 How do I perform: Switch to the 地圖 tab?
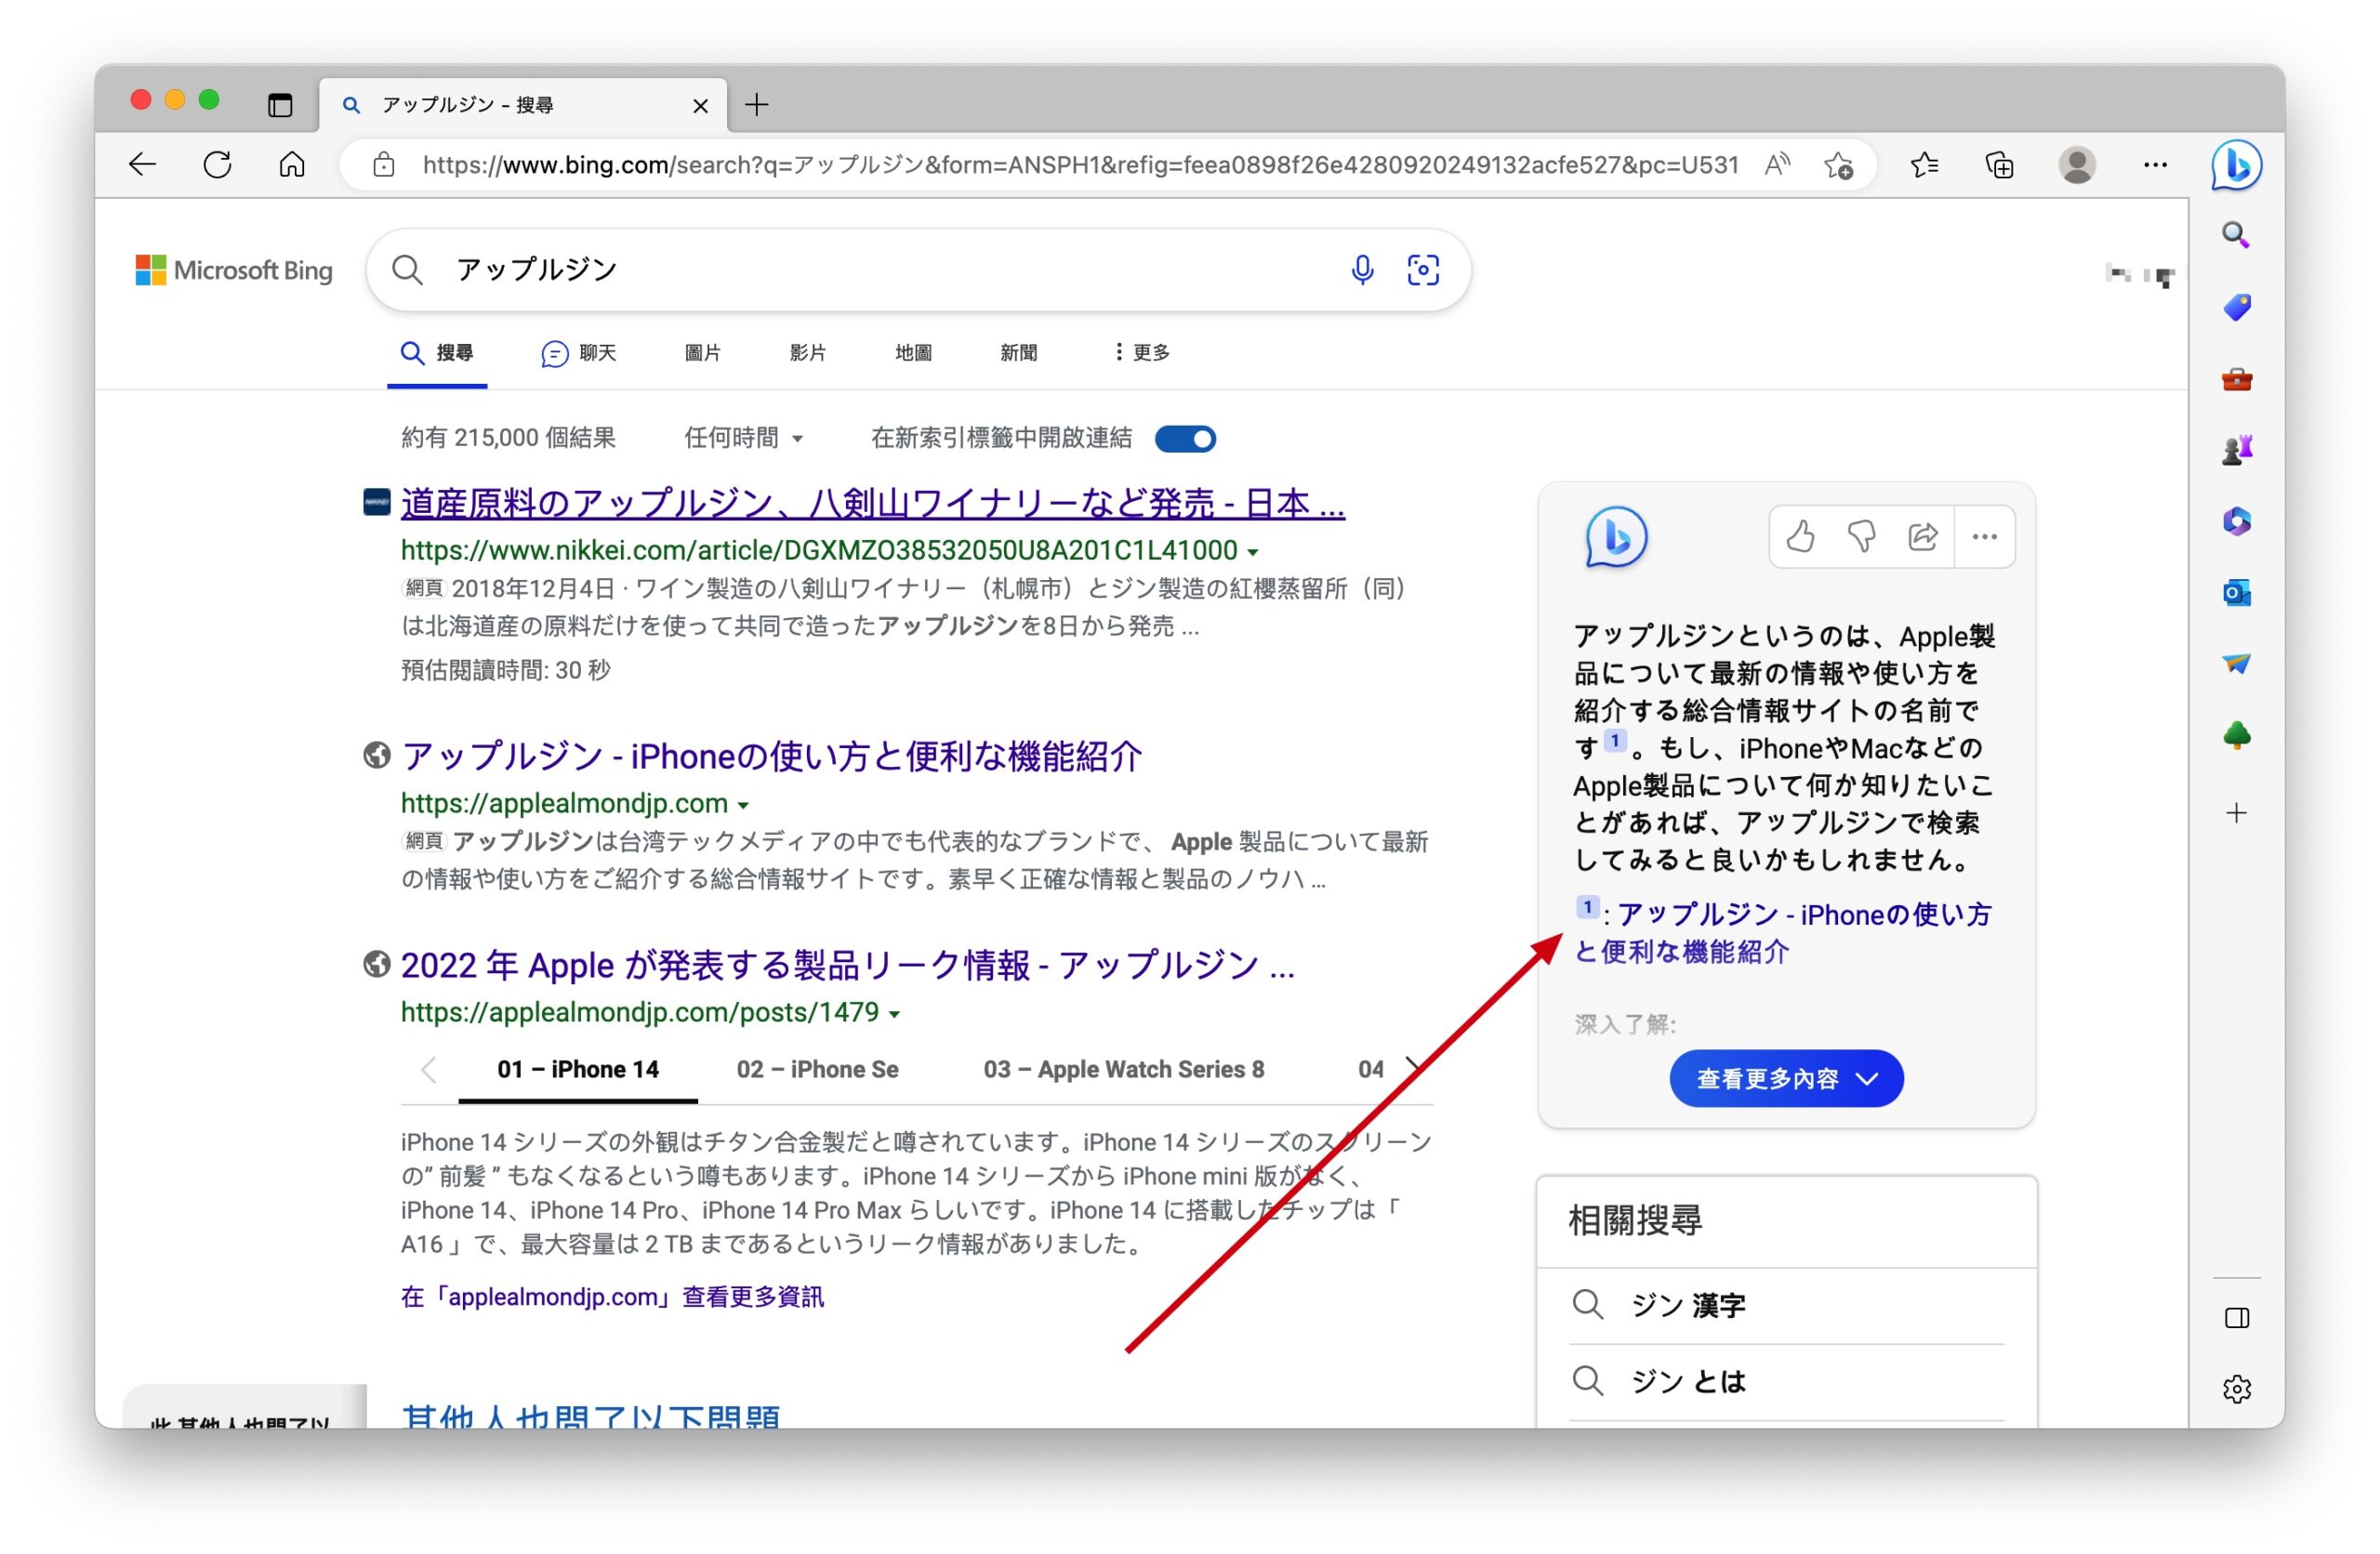[913, 353]
